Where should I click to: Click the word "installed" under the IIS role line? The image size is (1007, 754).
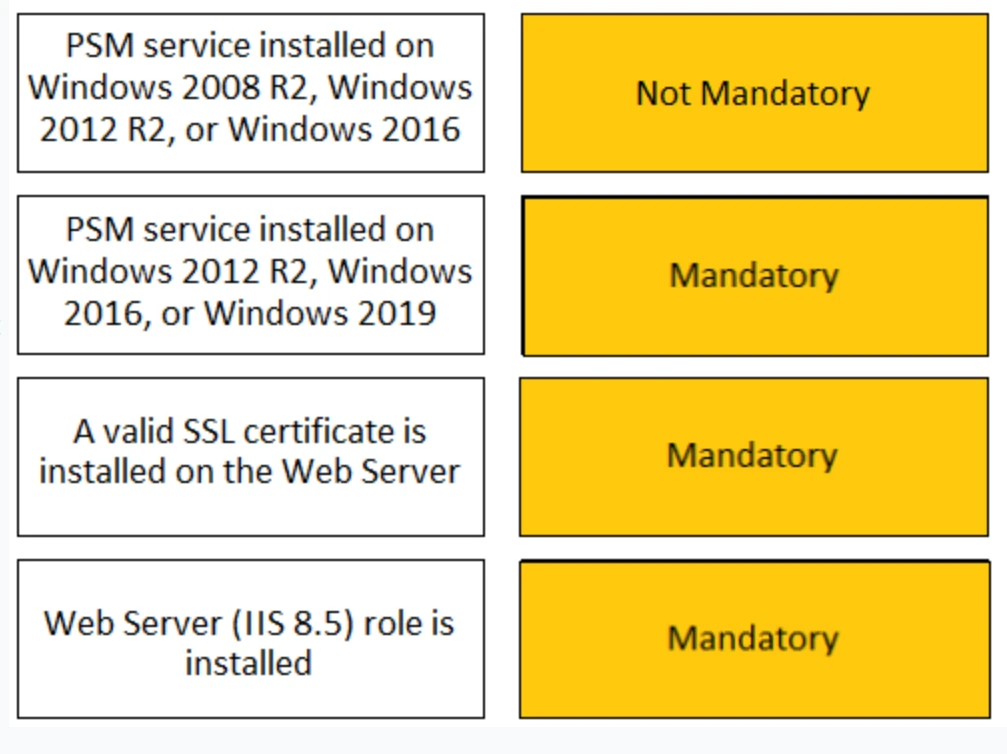pyautogui.click(x=248, y=662)
